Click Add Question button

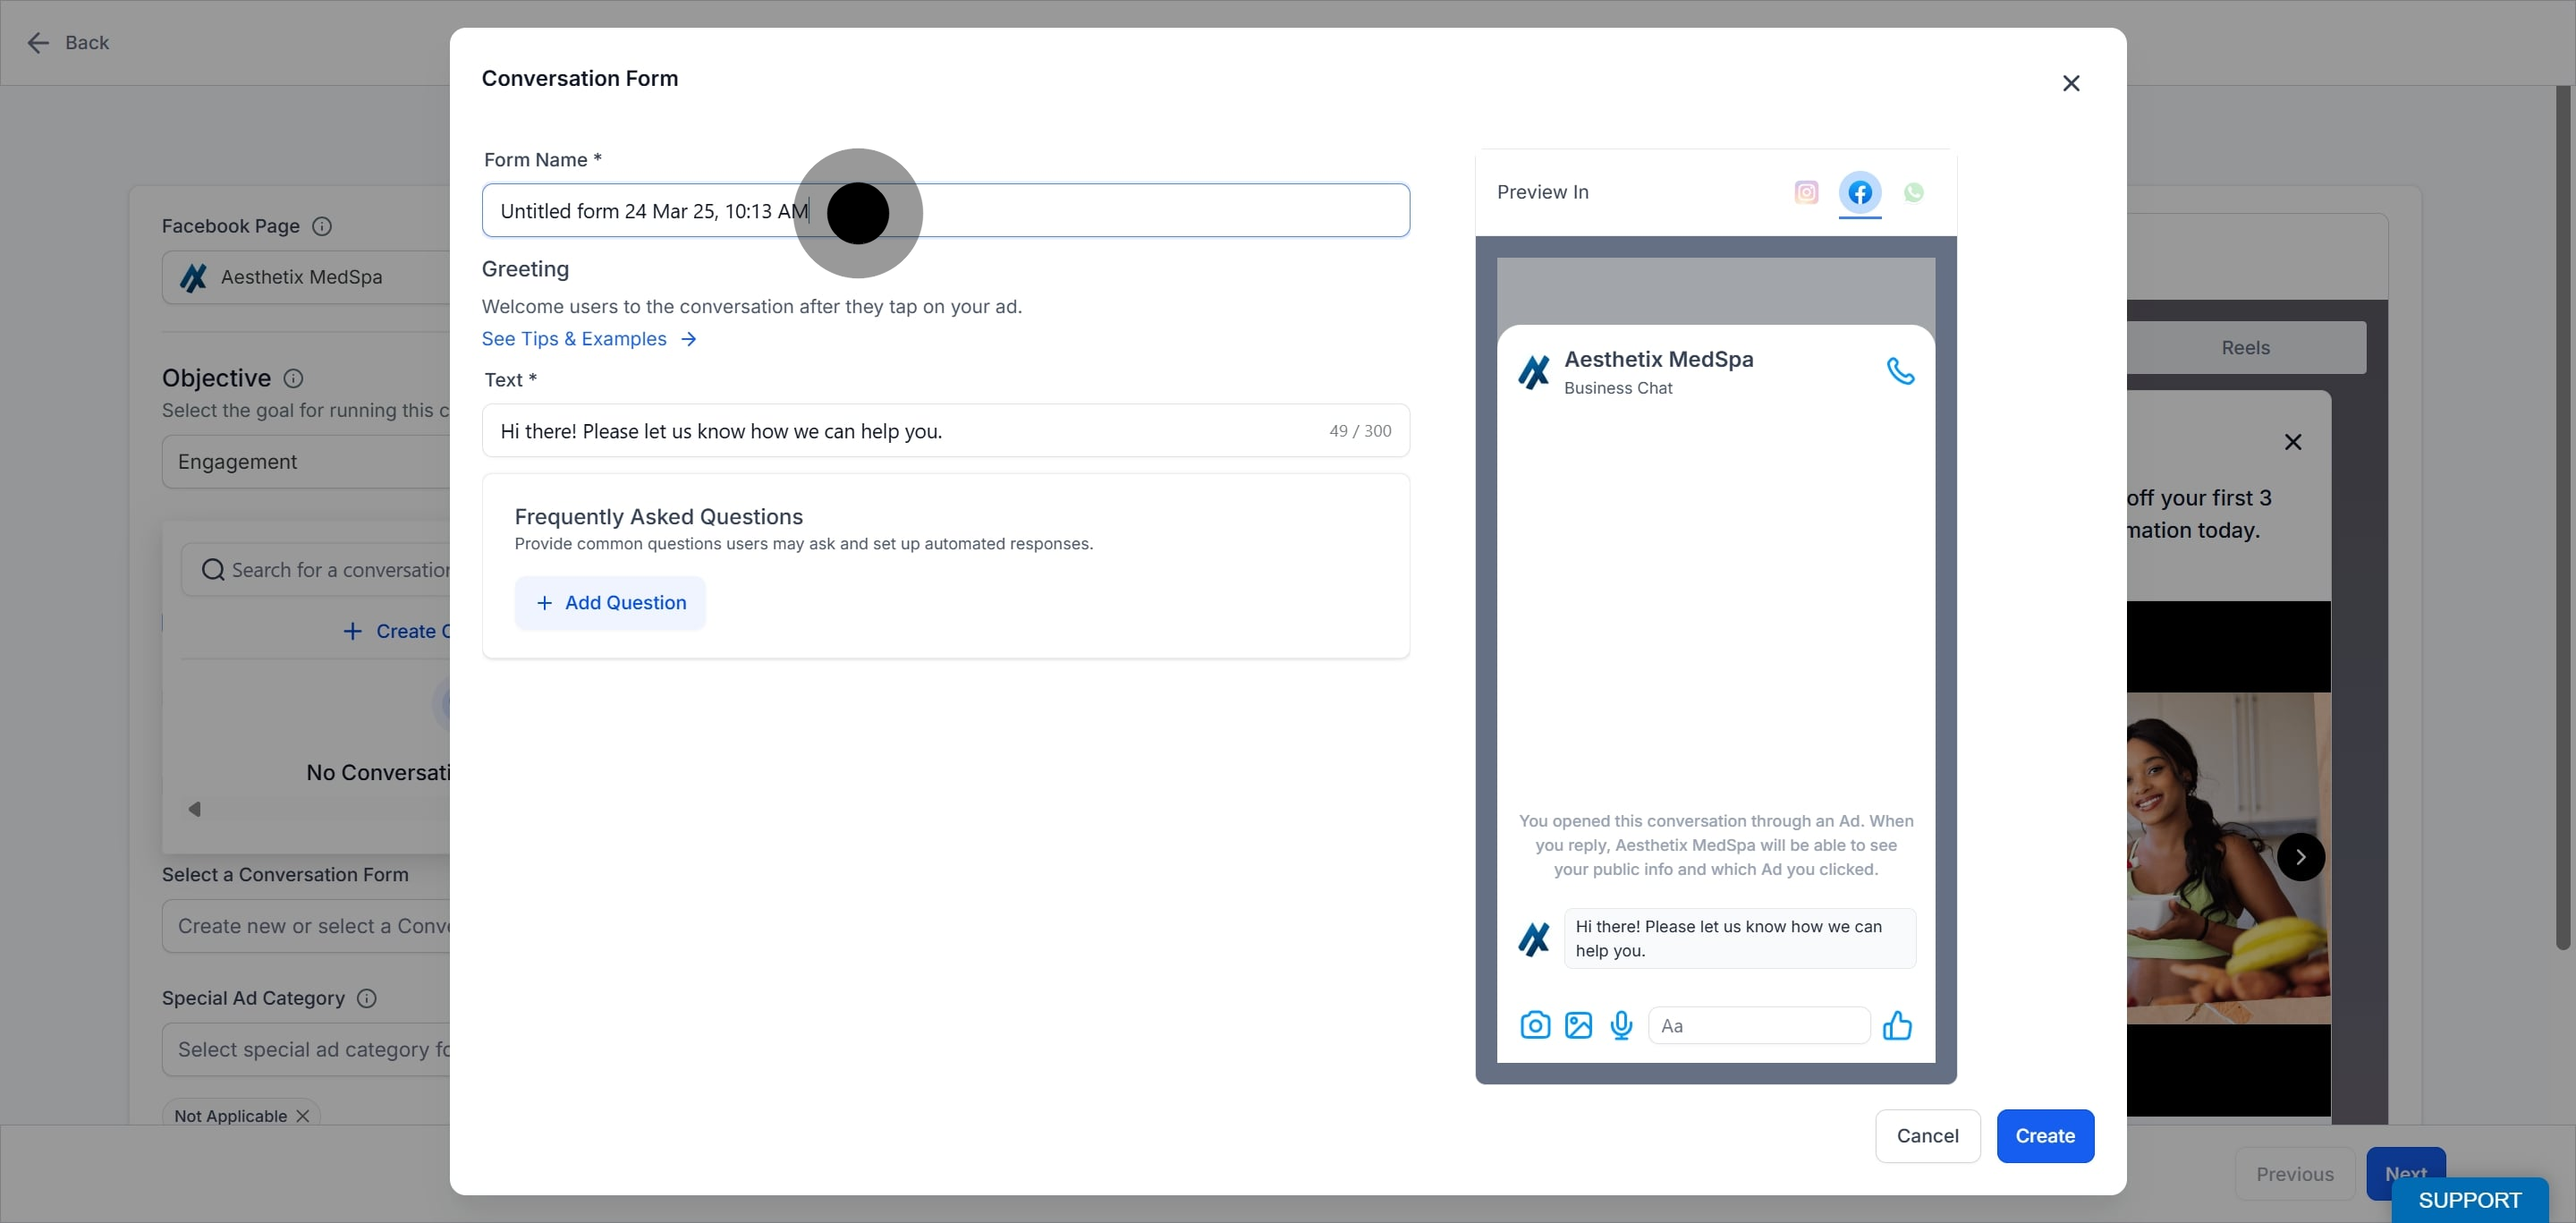click(610, 602)
